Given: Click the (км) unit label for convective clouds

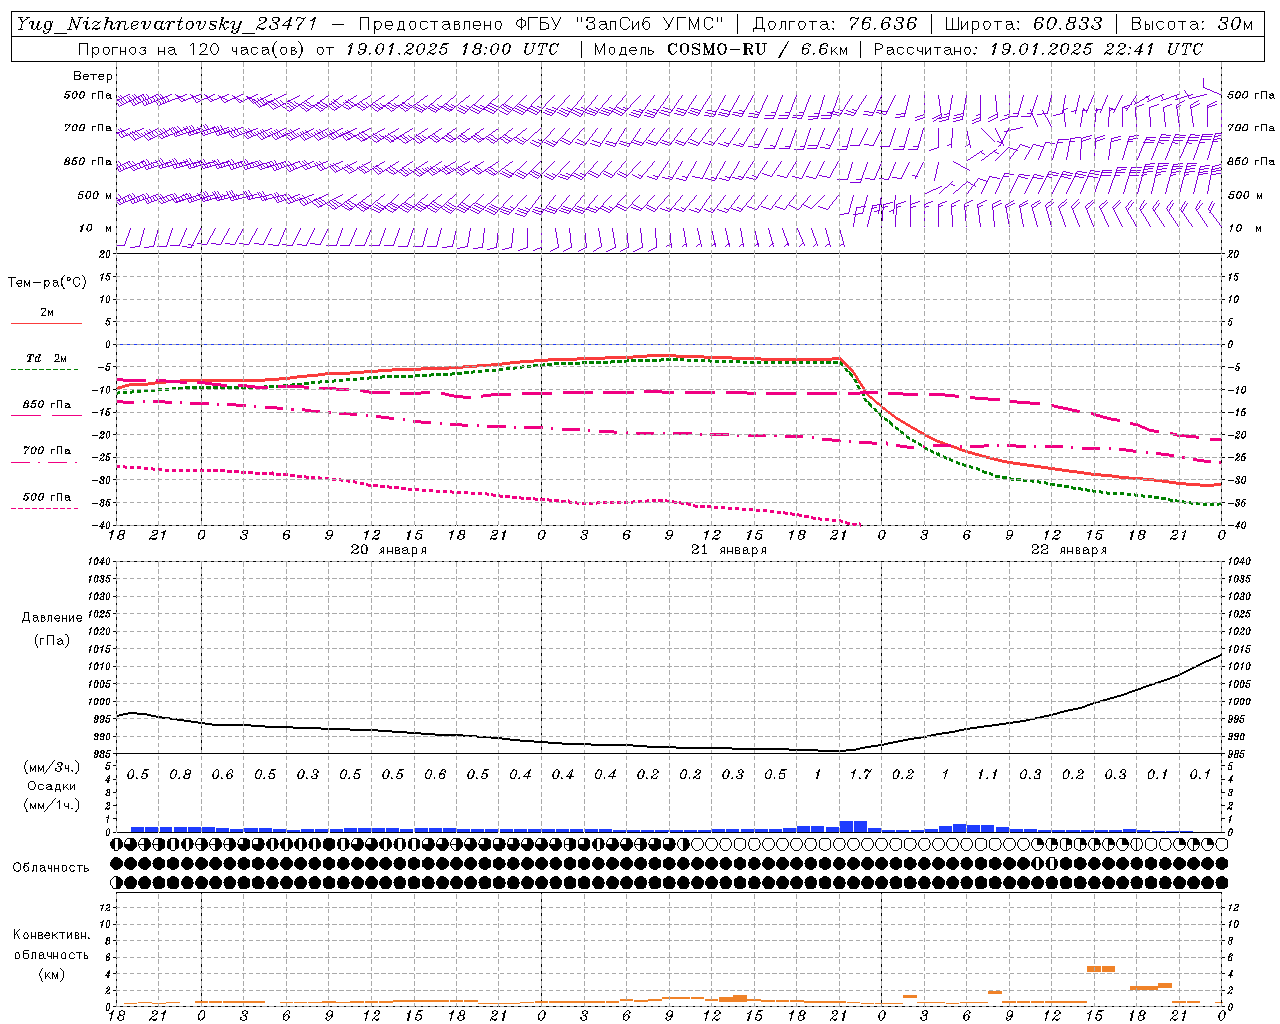Looking at the screenshot, I should click(51, 974).
